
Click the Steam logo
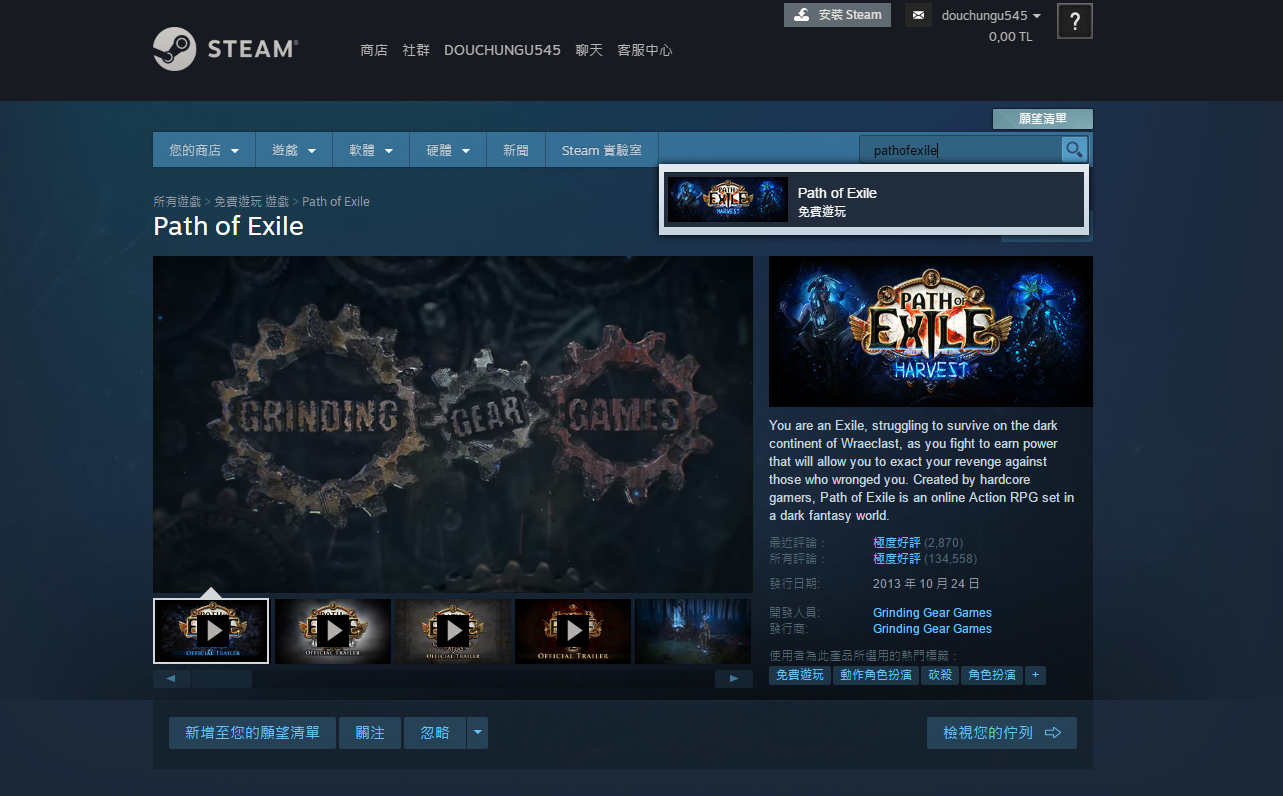pos(225,48)
